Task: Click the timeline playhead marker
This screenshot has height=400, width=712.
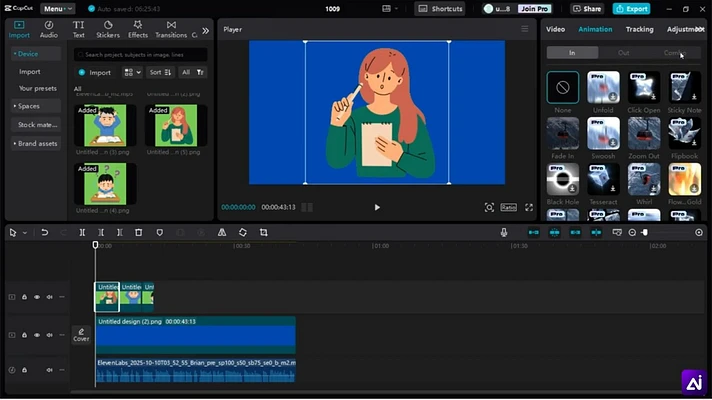Action: coord(95,245)
